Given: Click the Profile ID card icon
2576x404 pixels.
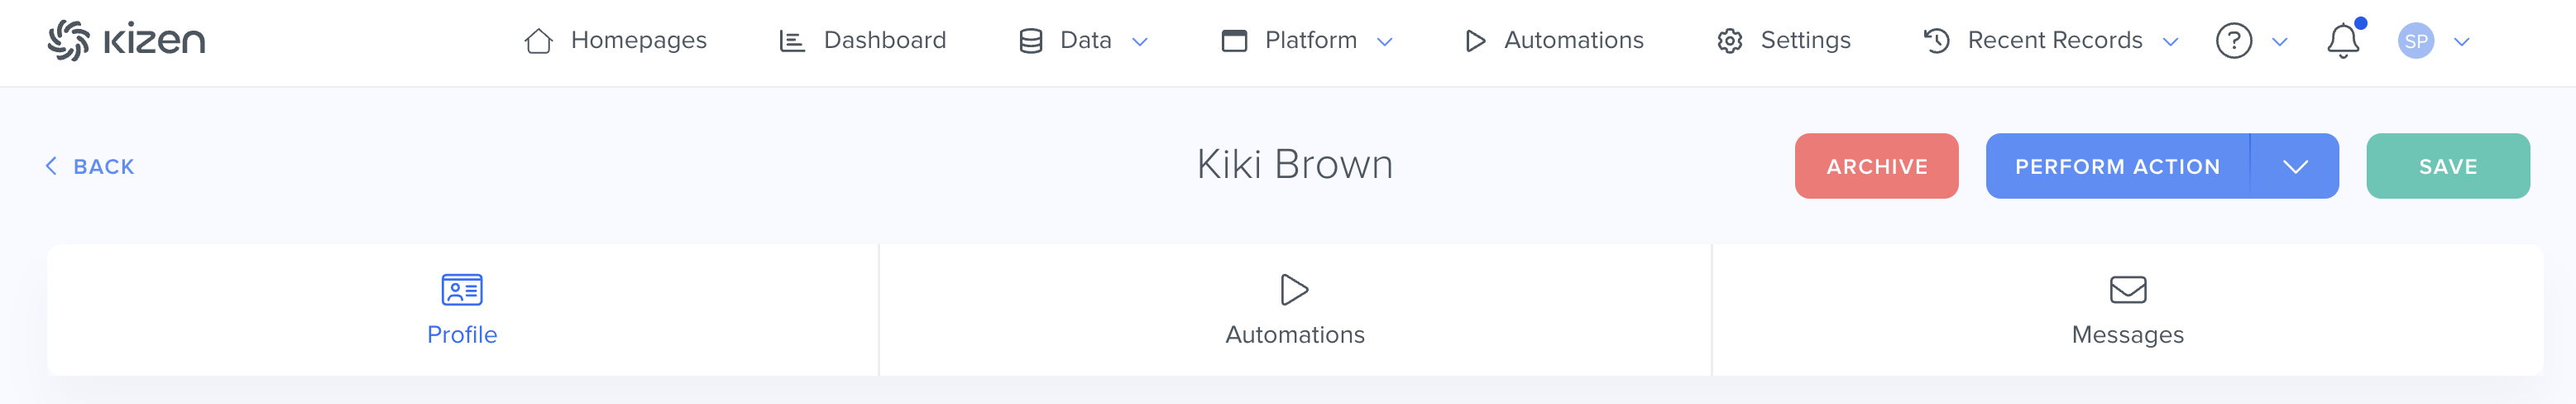Looking at the screenshot, I should [462, 290].
